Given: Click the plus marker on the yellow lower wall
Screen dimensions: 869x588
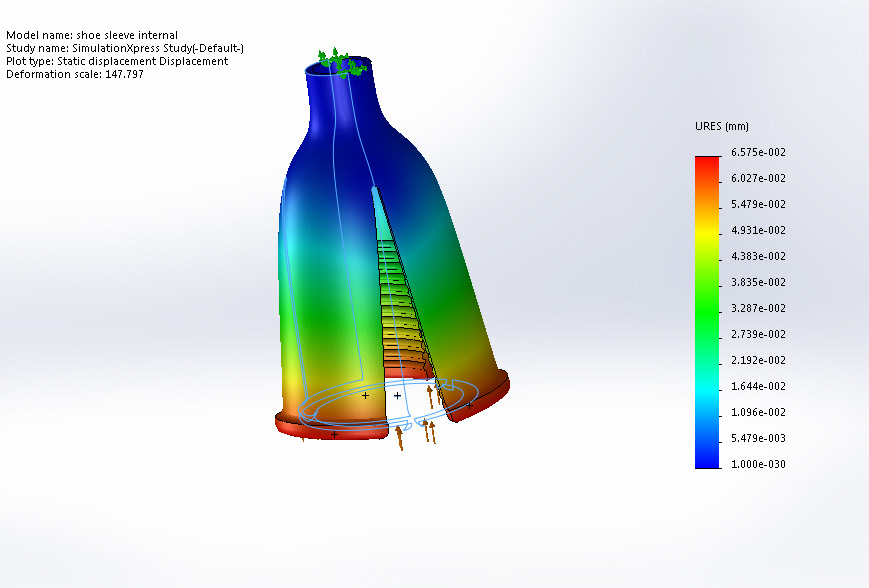Looking at the screenshot, I should tap(365, 396).
